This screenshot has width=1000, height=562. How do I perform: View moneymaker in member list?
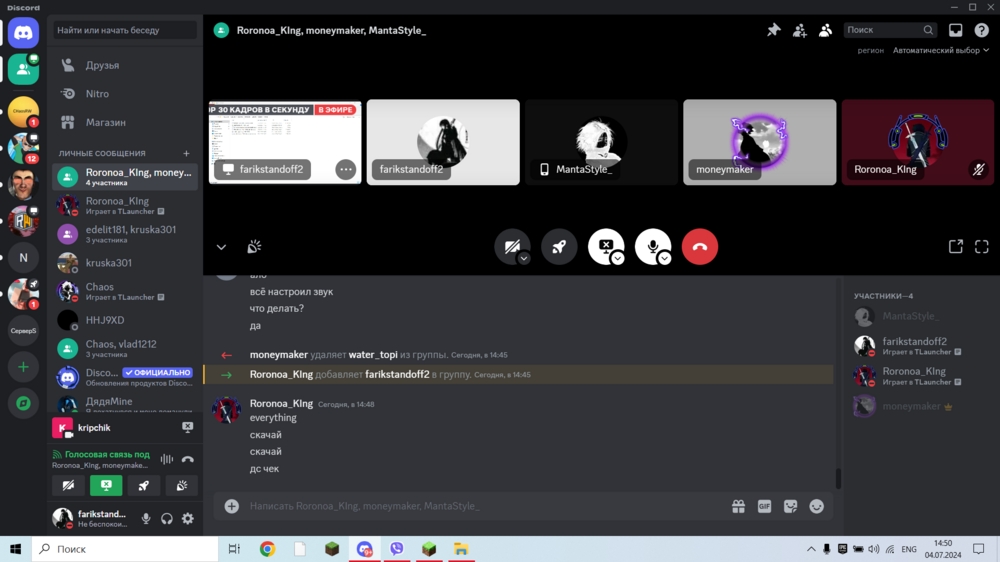[918, 406]
